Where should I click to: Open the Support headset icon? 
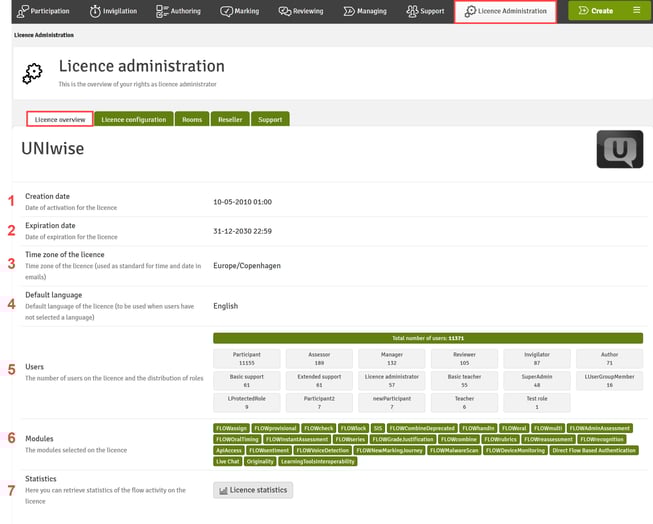click(411, 11)
